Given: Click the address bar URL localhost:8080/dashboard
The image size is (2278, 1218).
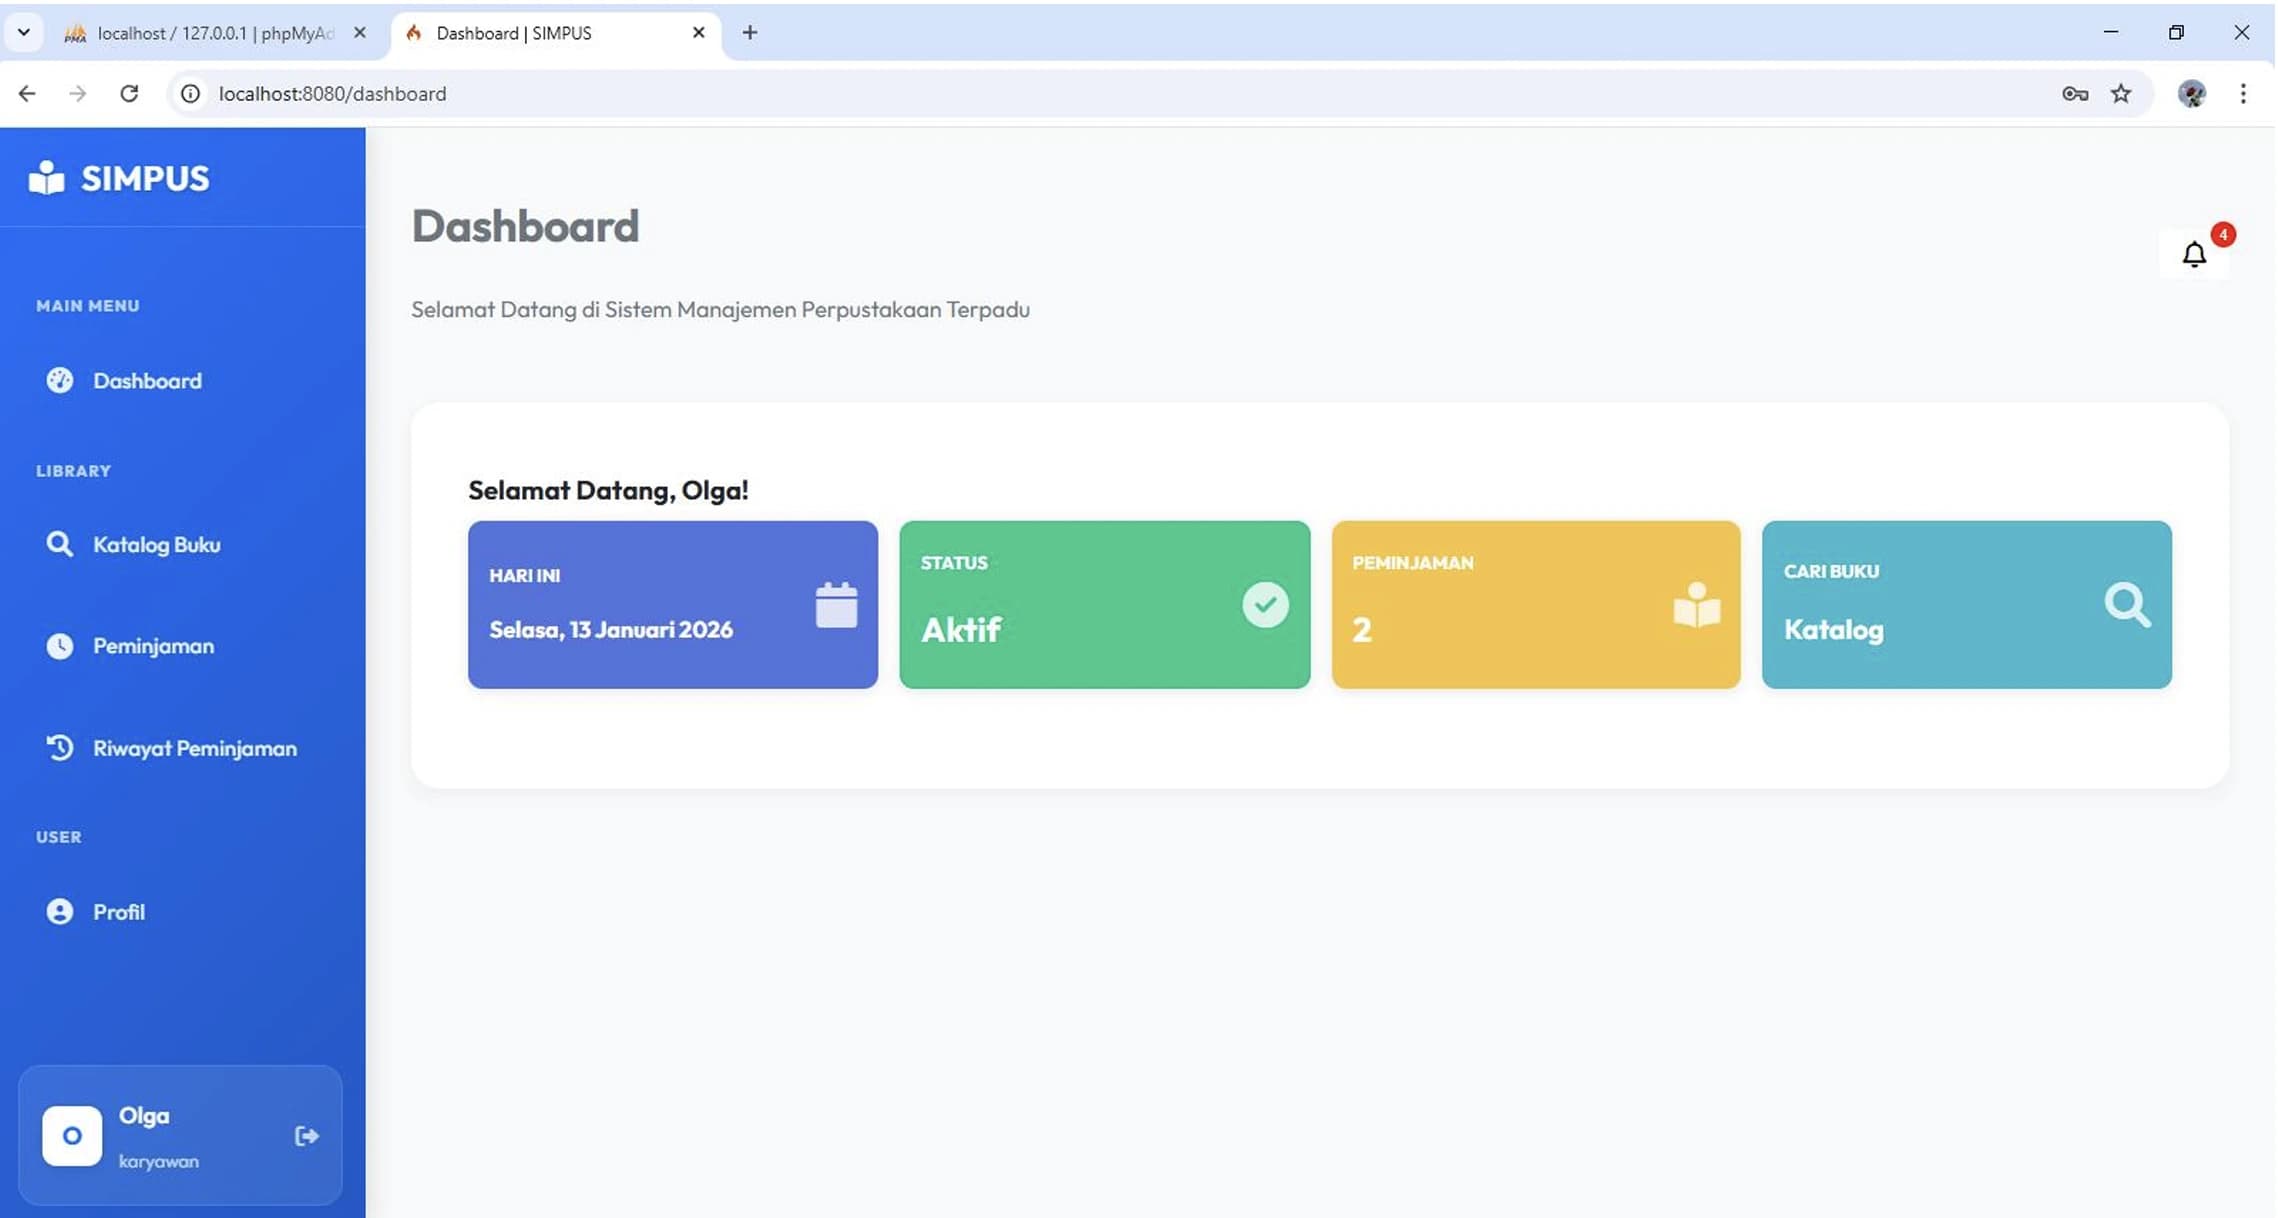Looking at the screenshot, I should click(332, 93).
